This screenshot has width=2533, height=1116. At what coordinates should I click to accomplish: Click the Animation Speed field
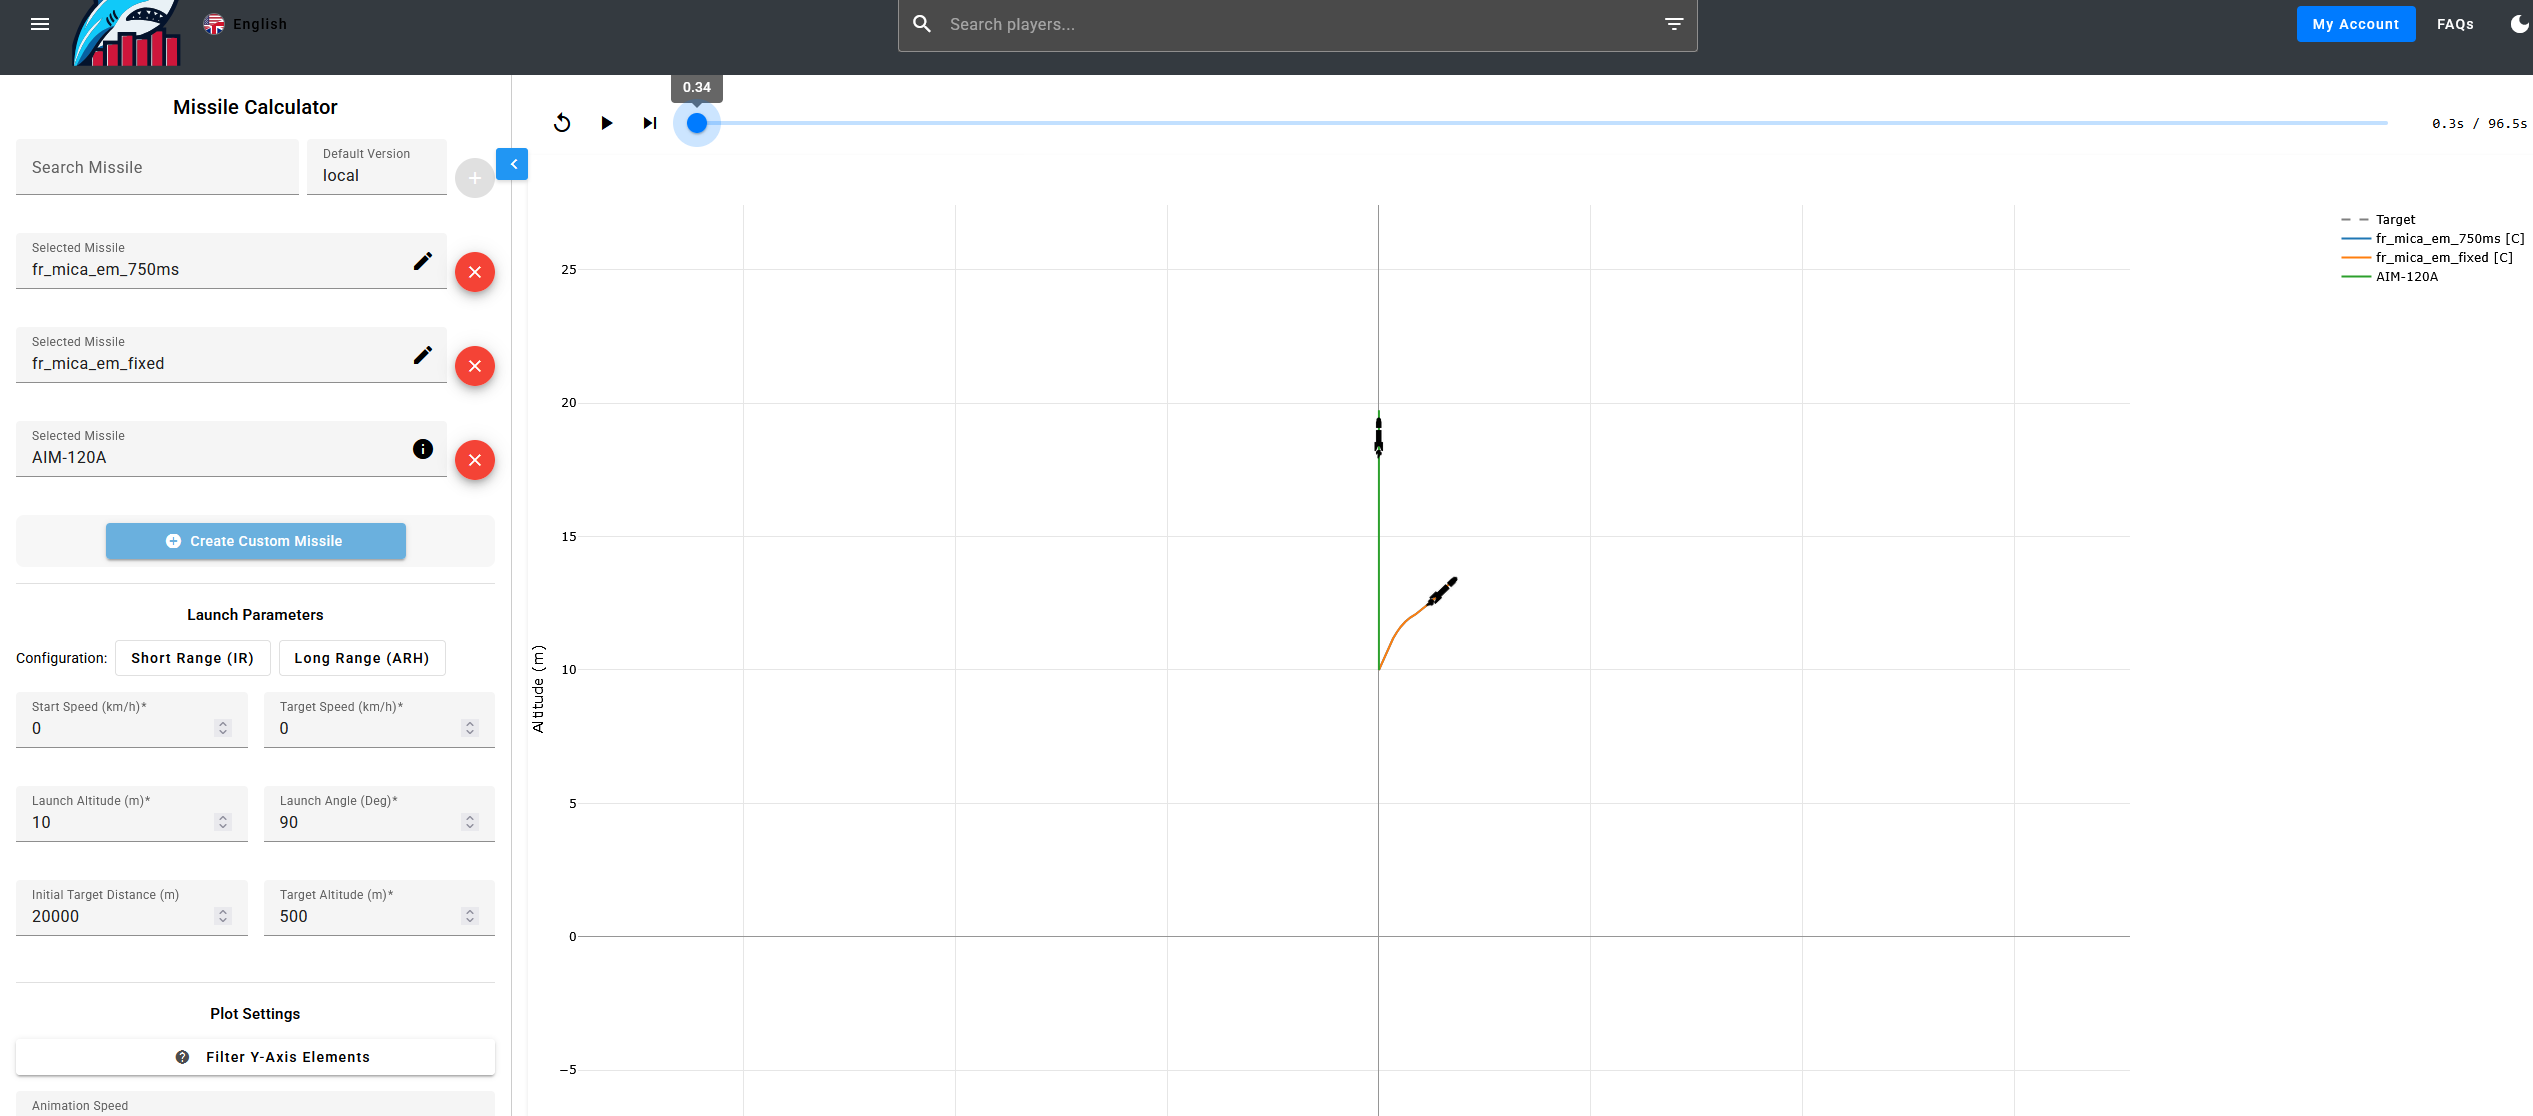[x=256, y=1104]
